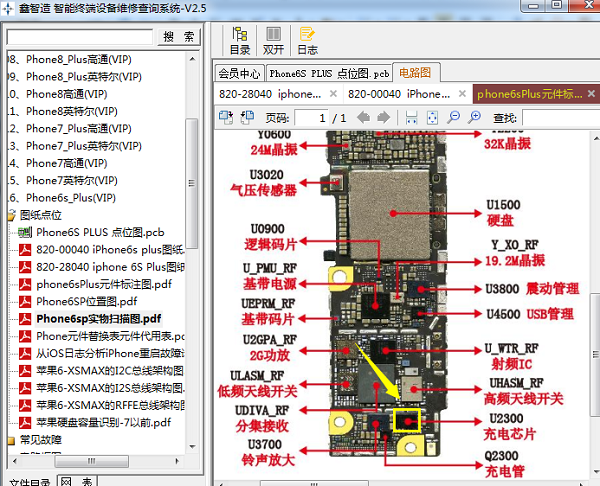Close the 820-00040 iPhone document tab
This screenshot has height=486, width=600.
(x=462, y=94)
